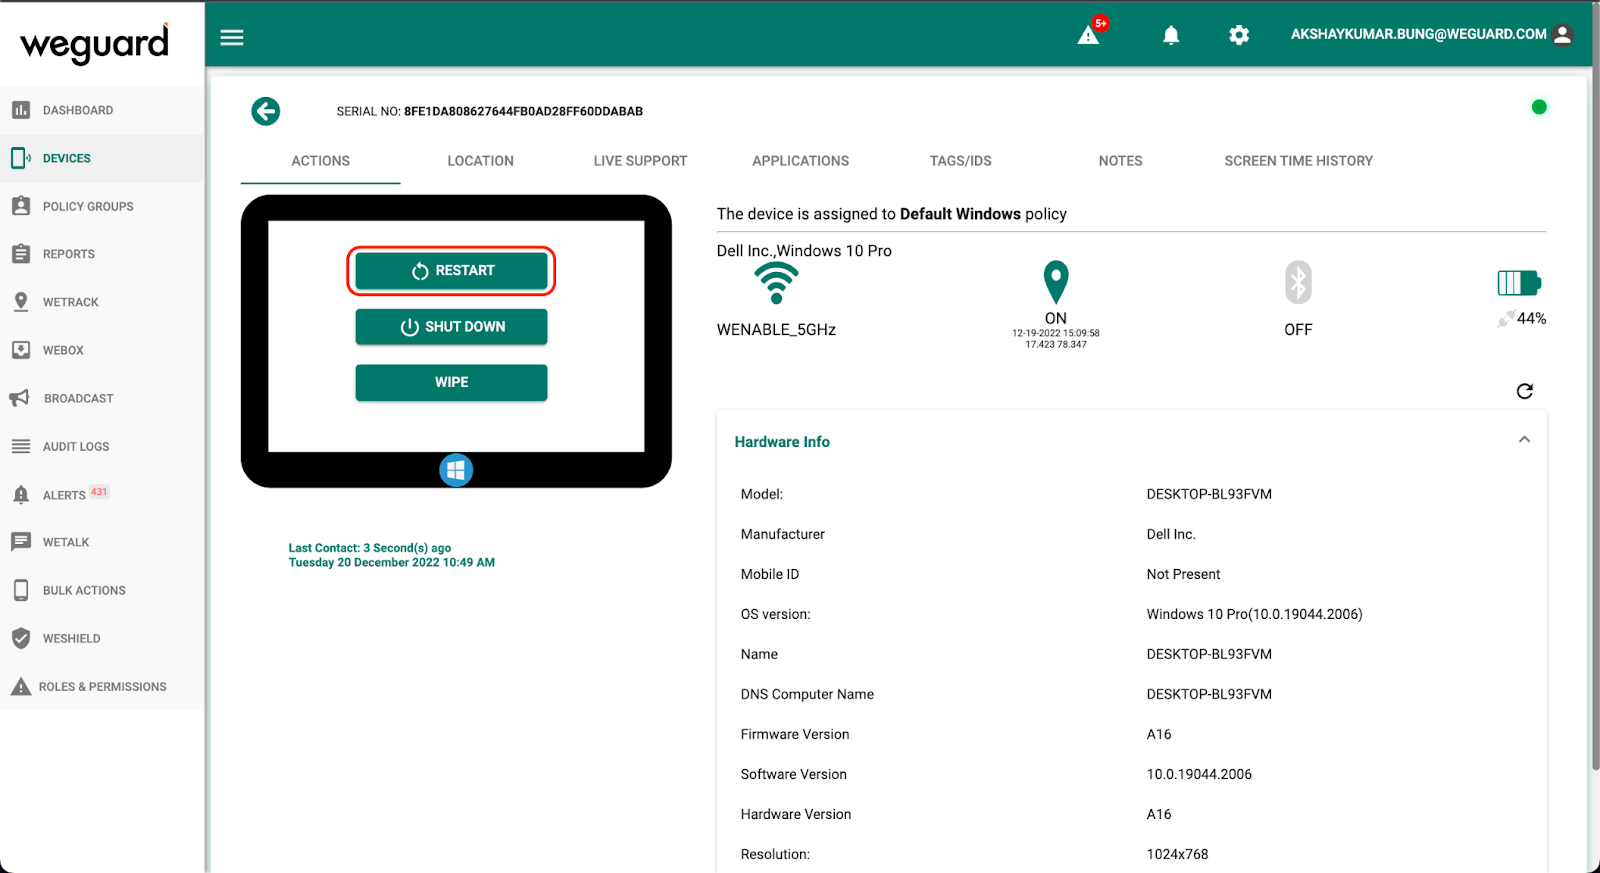Screen dimensions: 1600x873
Task: Click the WENABLE_5GHz network name
Action: pyautogui.click(x=776, y=330)
